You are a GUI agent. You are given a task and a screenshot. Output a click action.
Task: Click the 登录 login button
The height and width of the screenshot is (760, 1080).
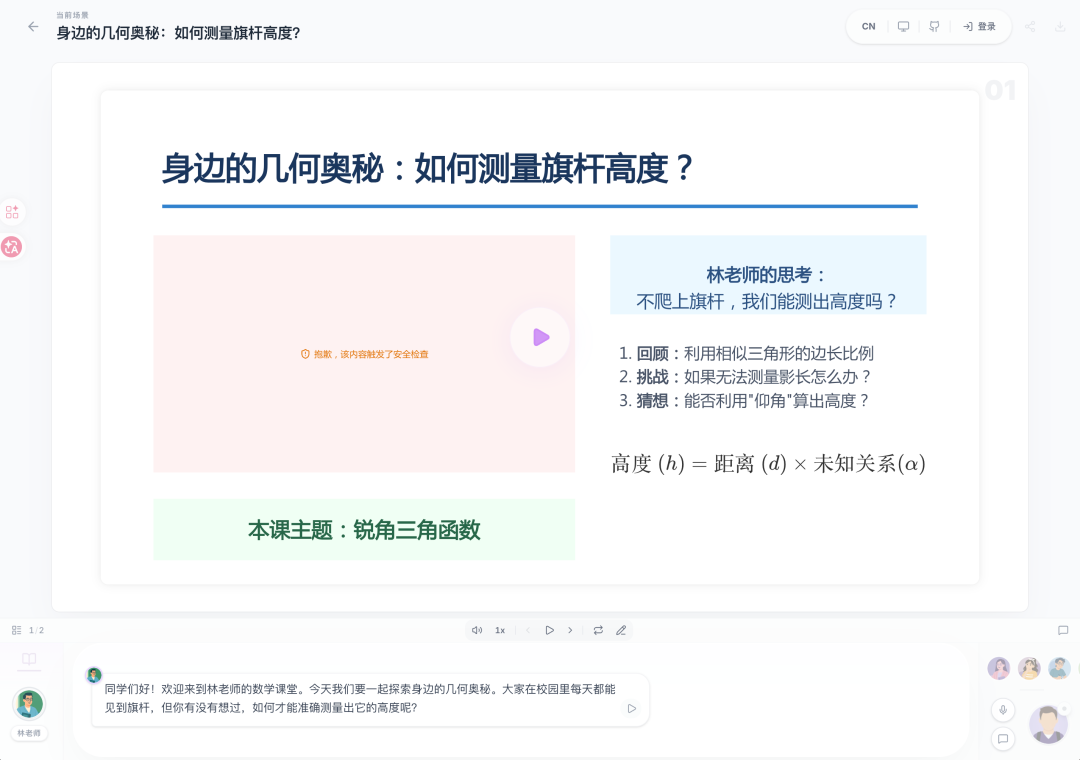[980, 26]
